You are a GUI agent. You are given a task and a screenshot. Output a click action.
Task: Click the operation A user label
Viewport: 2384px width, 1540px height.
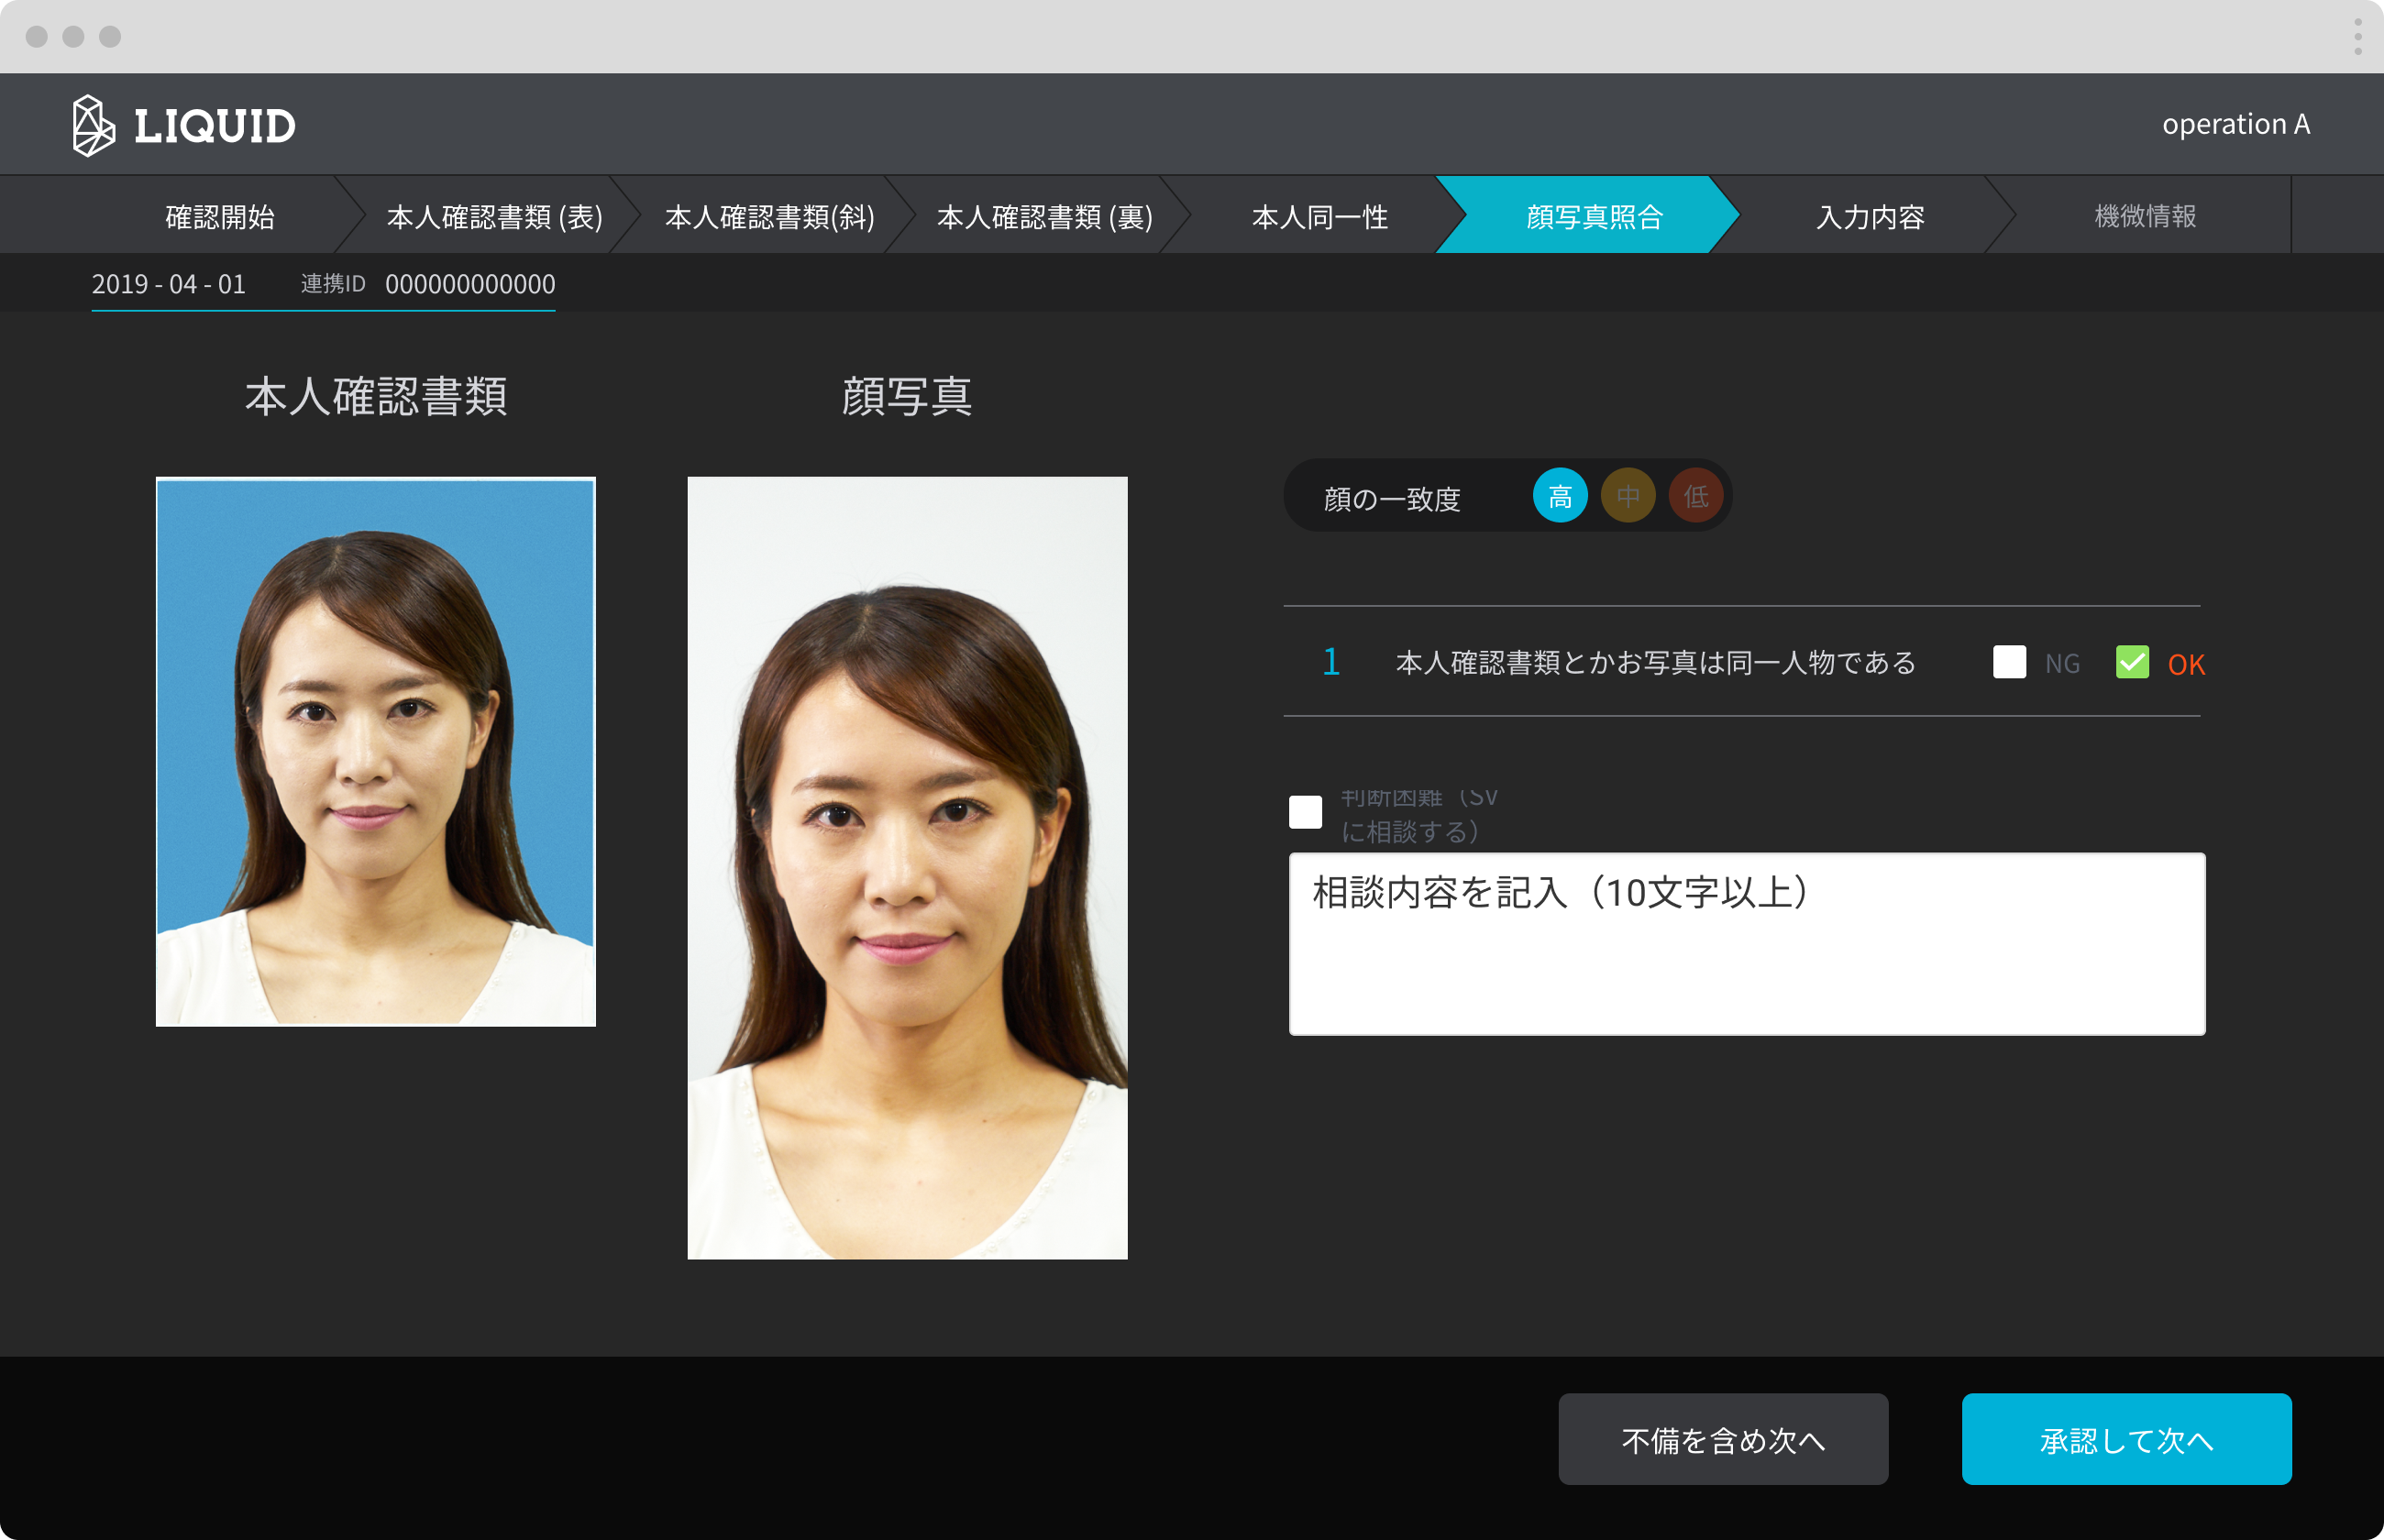[x=2236, y=124]
